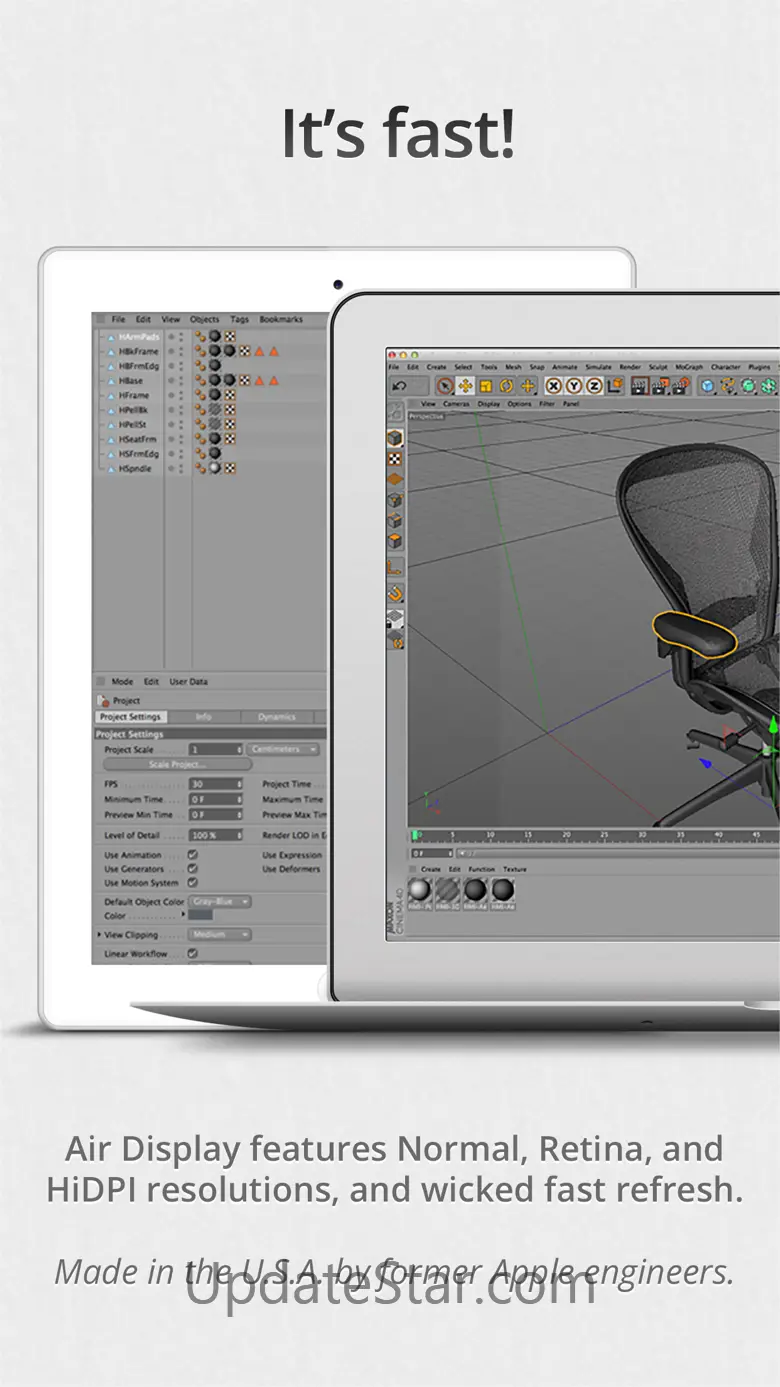
Task: Click the Color swatch in Project Settings
Action: tap(201, 915)
